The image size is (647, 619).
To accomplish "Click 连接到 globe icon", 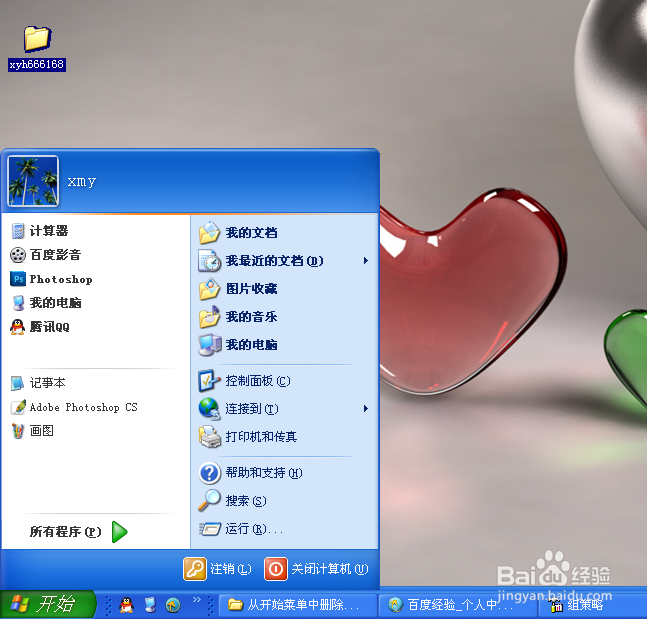I will [x=210, y=409].
